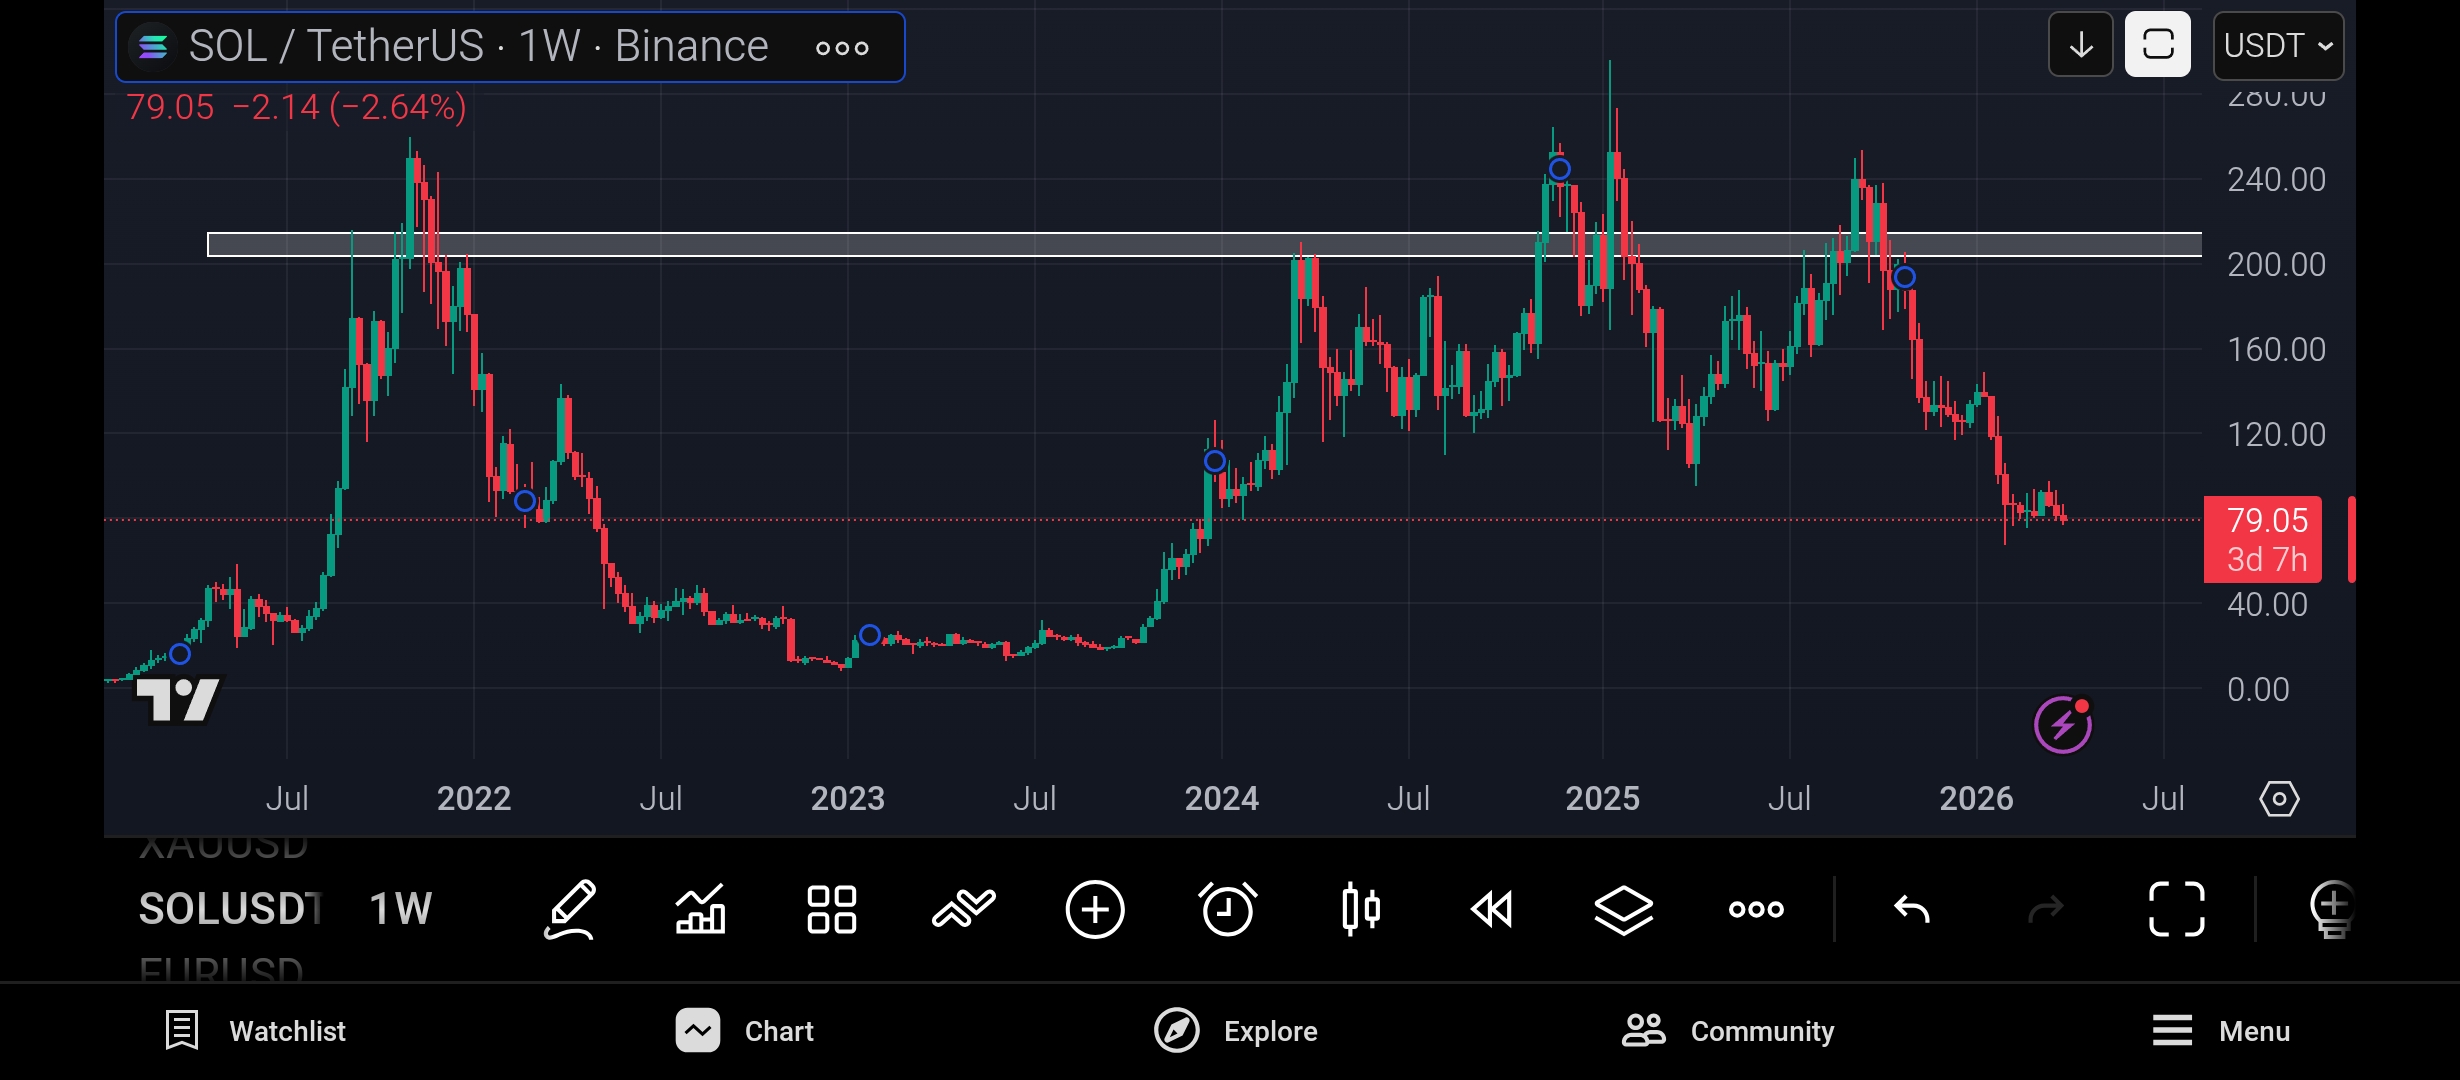Tap the blue circle marker before Jul 2021
2460x1080 pixels.
pyautogui.click(x=180, y=654)
